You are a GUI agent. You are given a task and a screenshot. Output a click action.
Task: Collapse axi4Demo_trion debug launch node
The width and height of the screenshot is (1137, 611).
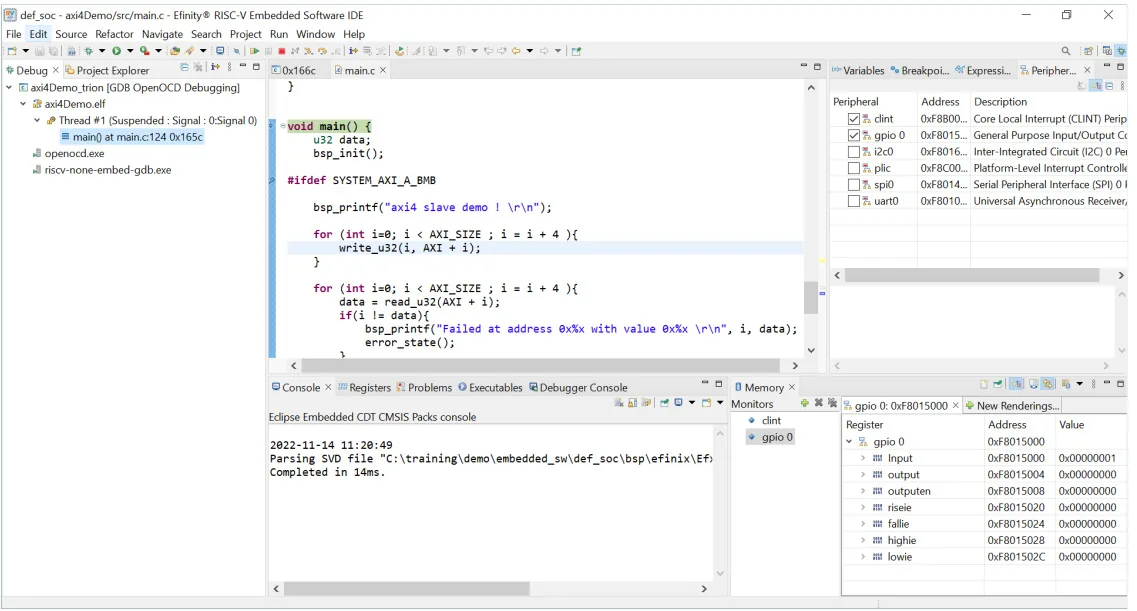[9, 88]
